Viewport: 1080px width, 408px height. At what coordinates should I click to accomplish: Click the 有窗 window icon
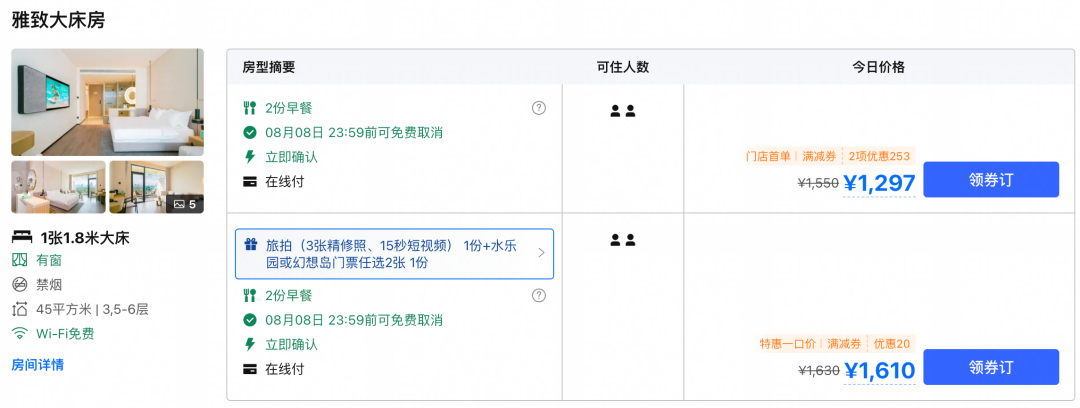(20, 261)
